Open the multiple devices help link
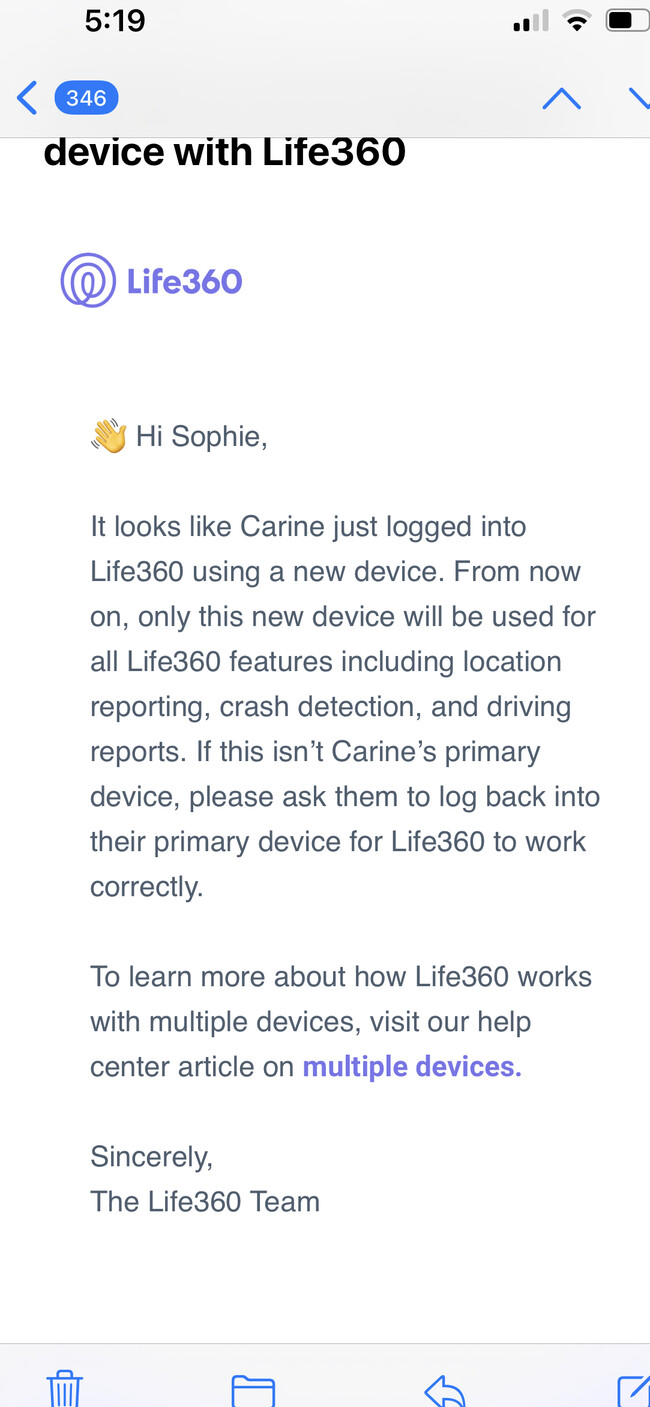The height and width of the screenshot is (1407, 650). (x=412, y=1067)
